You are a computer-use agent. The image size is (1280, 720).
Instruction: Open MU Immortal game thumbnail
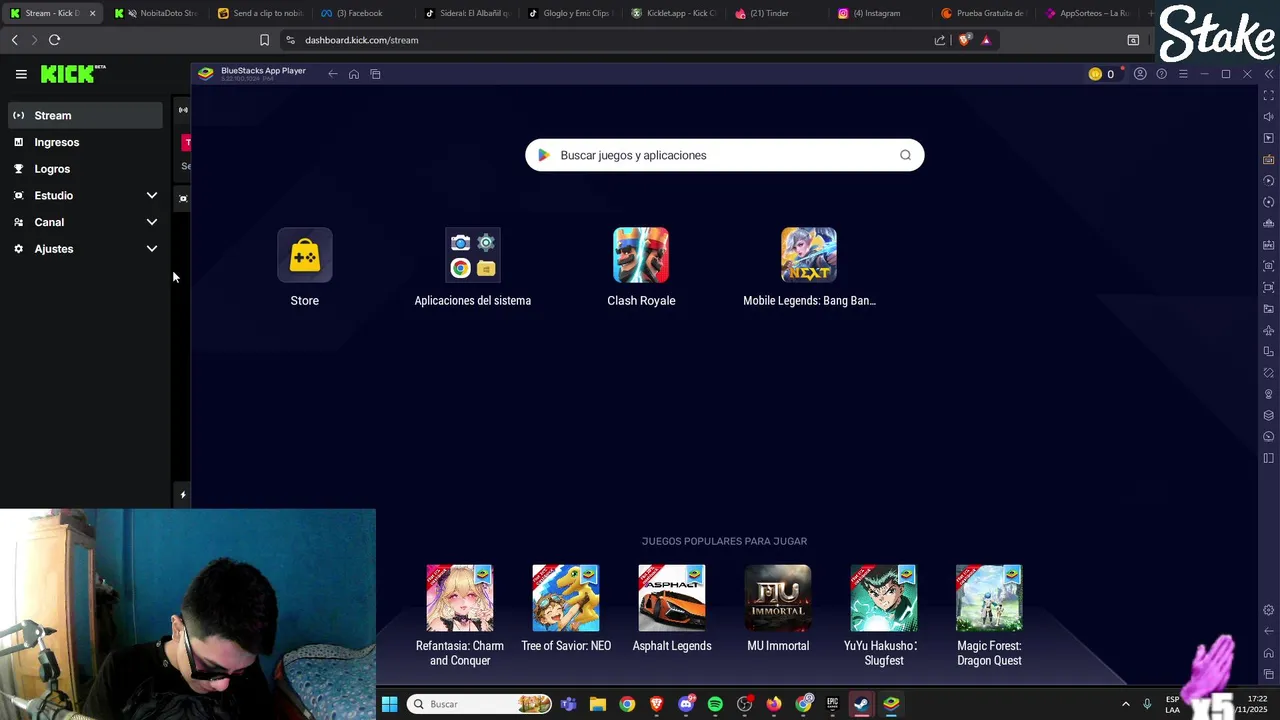(778, 598)
